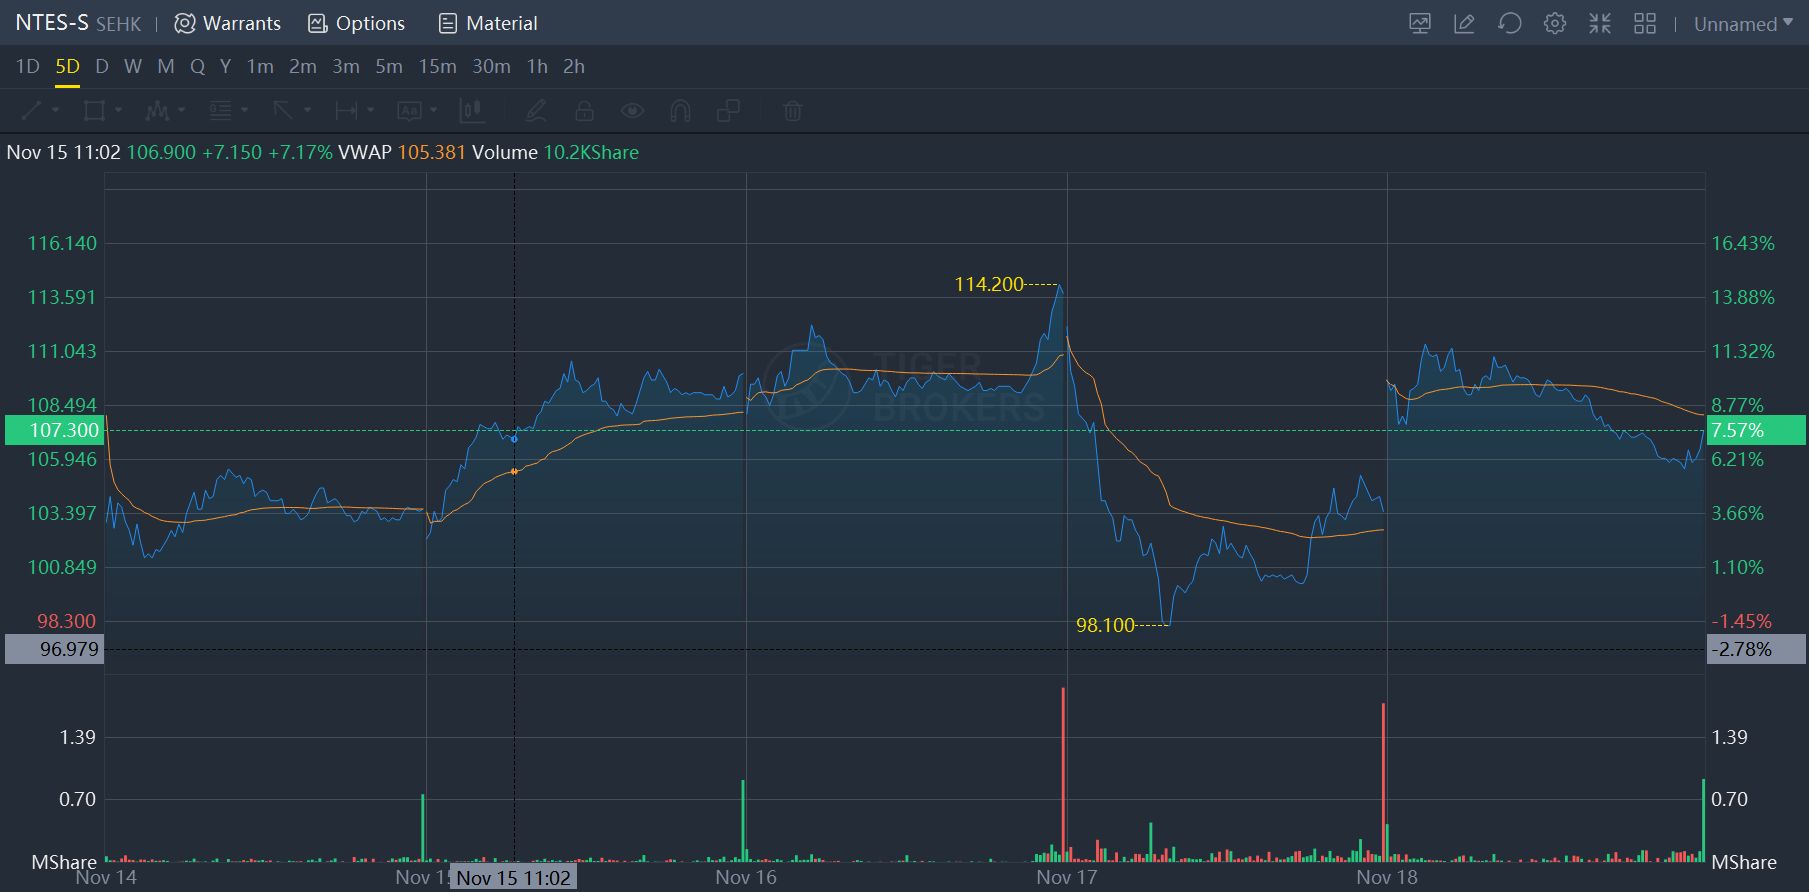Viewport: 1809px width, 892px height.
Task: Expand the arrow tool dropdown arrow
Action: (x=307, y=110)
